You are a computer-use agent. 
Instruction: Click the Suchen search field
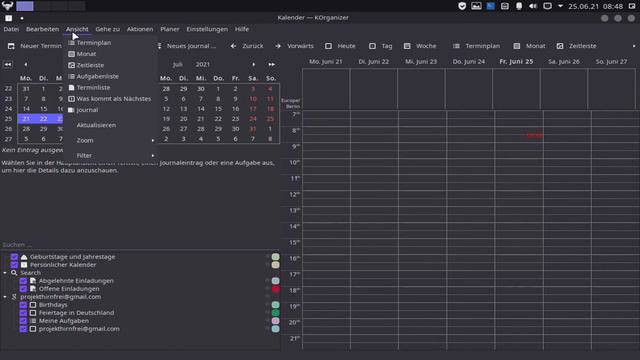click(x=140, y=245)
